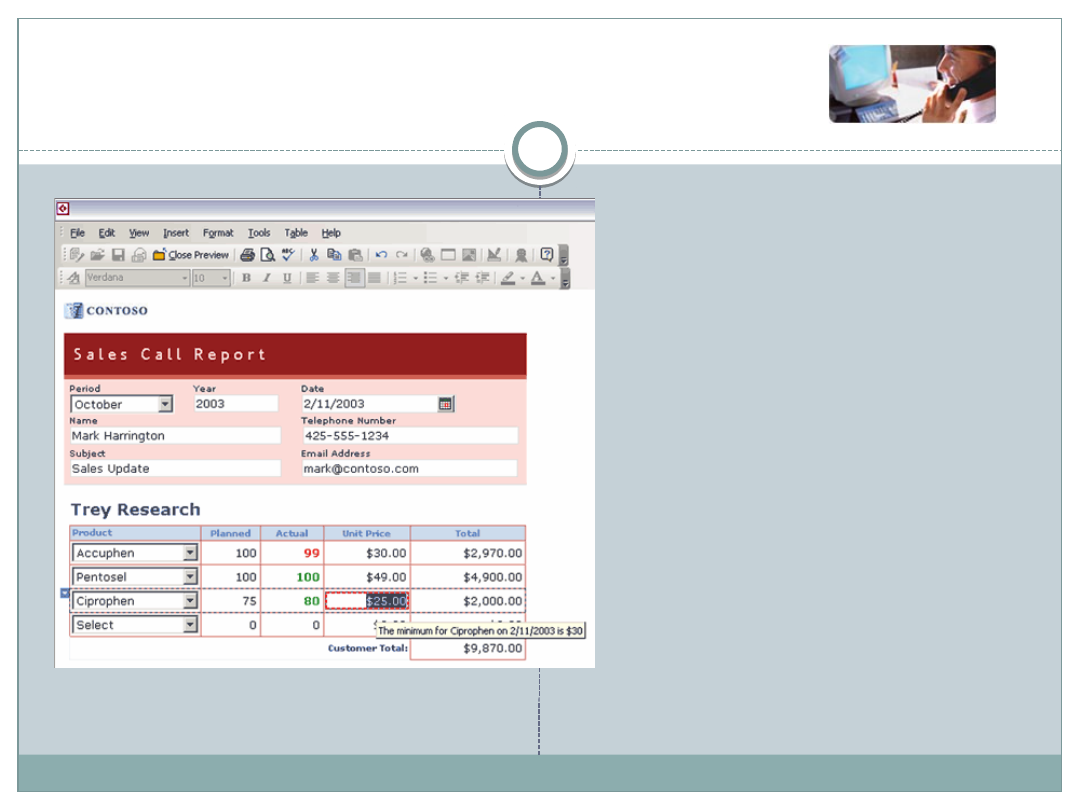Click the Undo arrow icon

381,255
